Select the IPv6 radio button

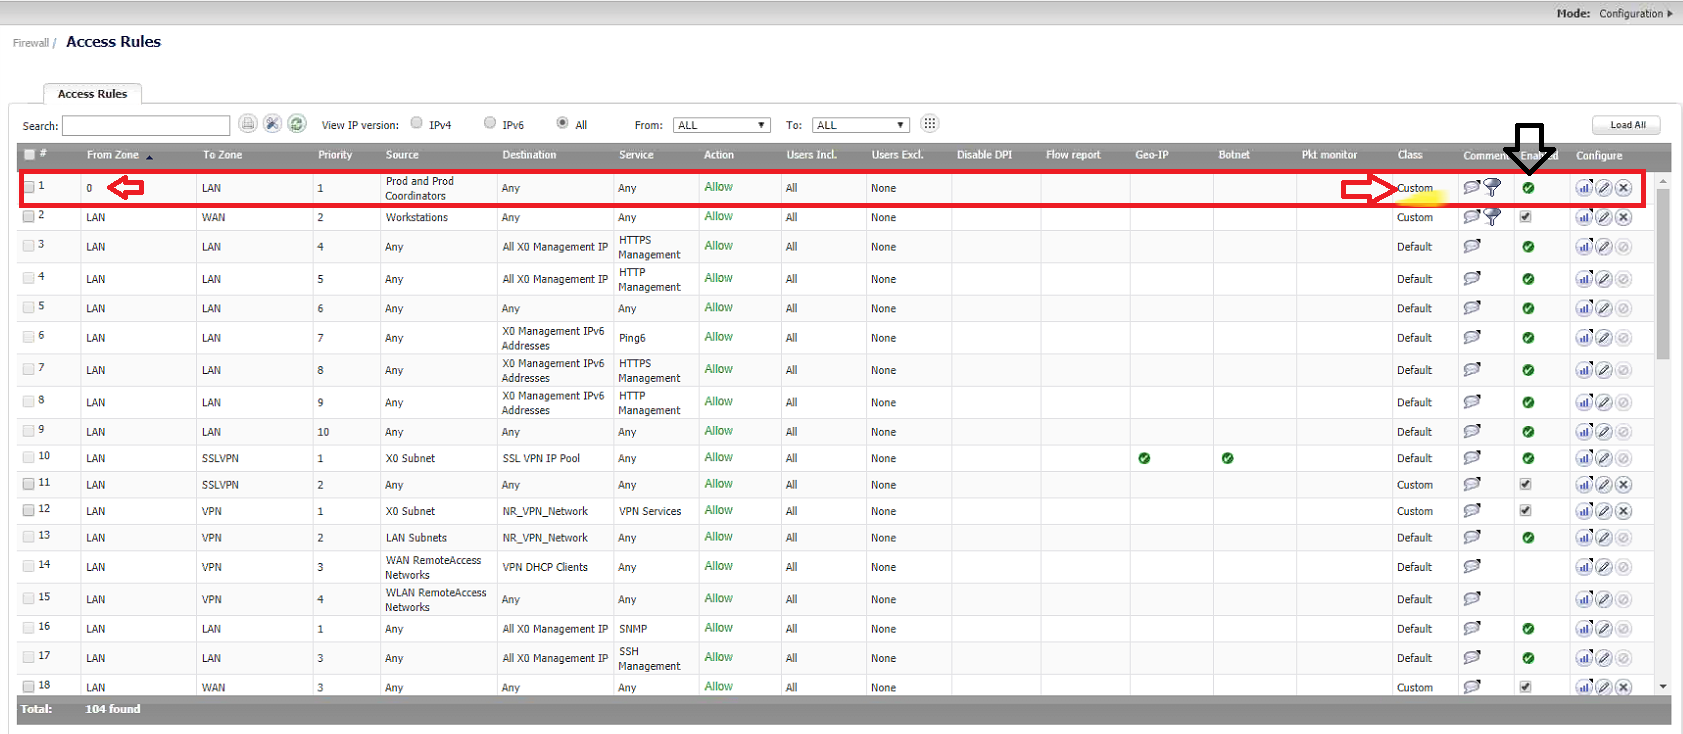pos(490,123)
